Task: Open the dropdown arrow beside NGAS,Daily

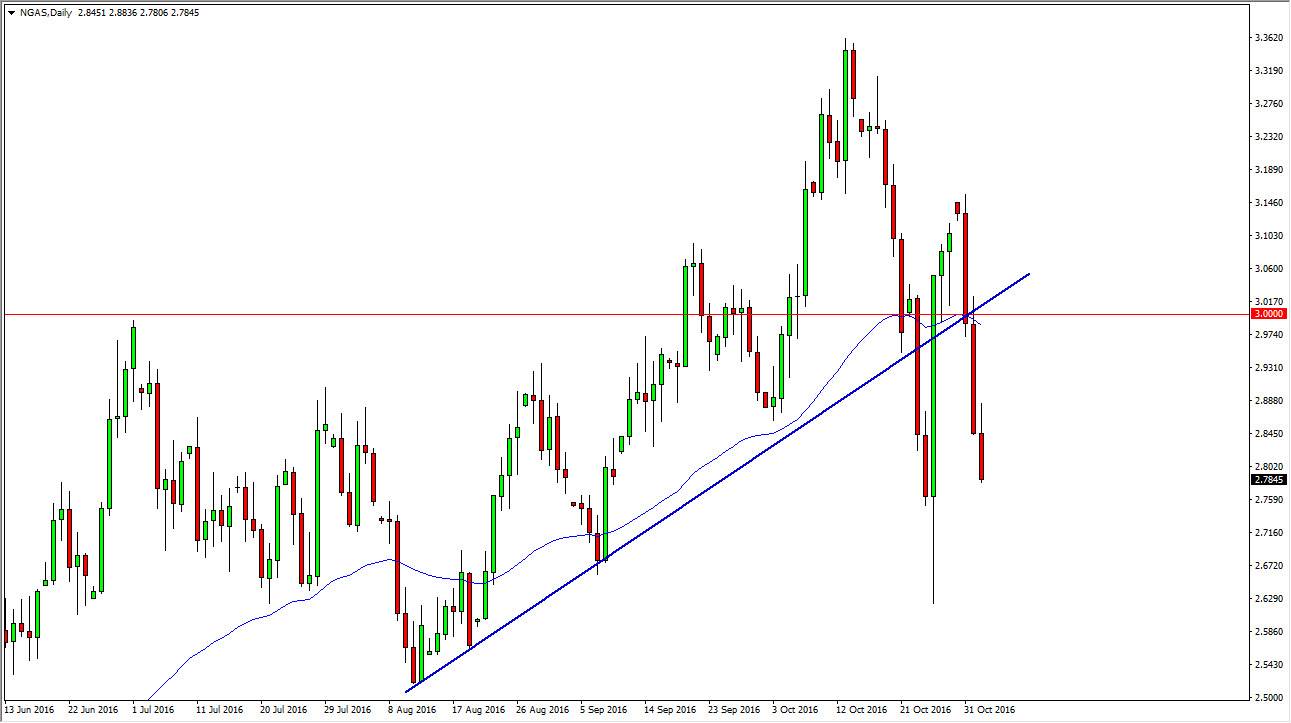Action: coord(10,13)
